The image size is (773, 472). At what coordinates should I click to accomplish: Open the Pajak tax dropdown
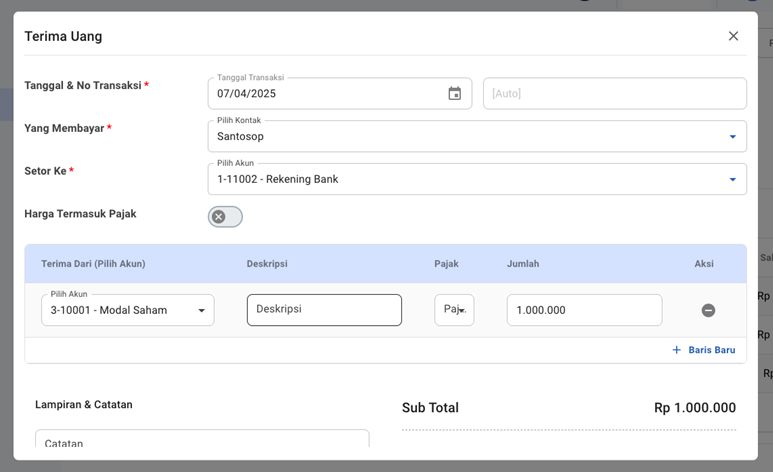pos(454,310)
